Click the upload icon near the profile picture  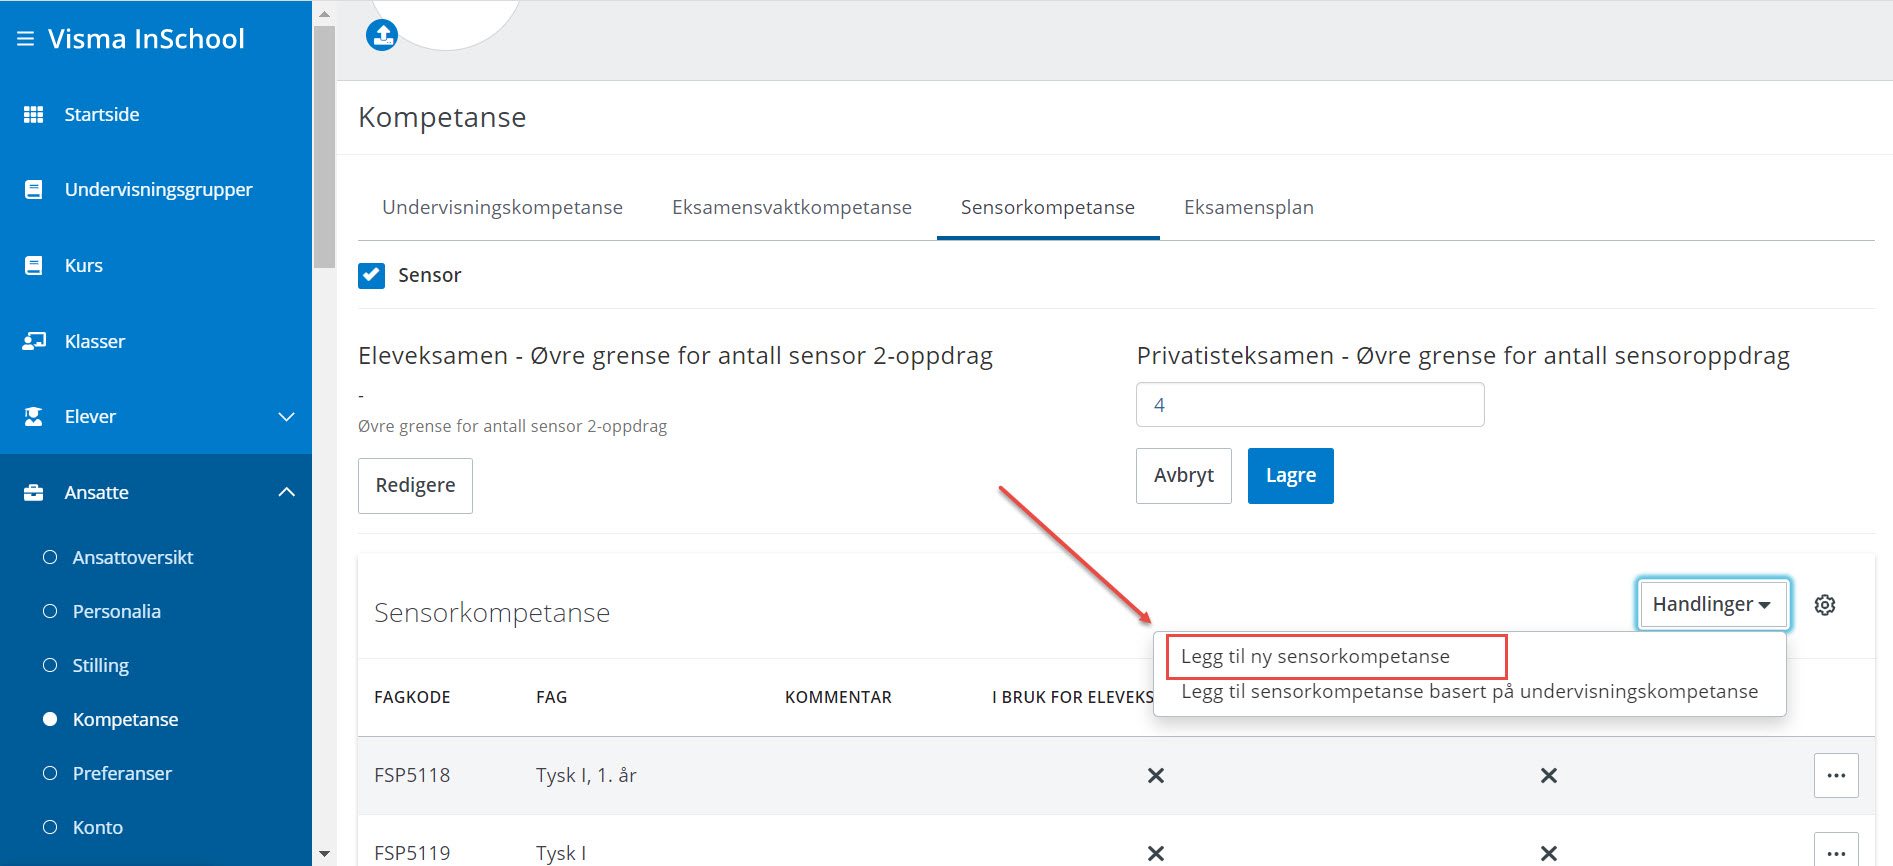[x=382, y=35]
